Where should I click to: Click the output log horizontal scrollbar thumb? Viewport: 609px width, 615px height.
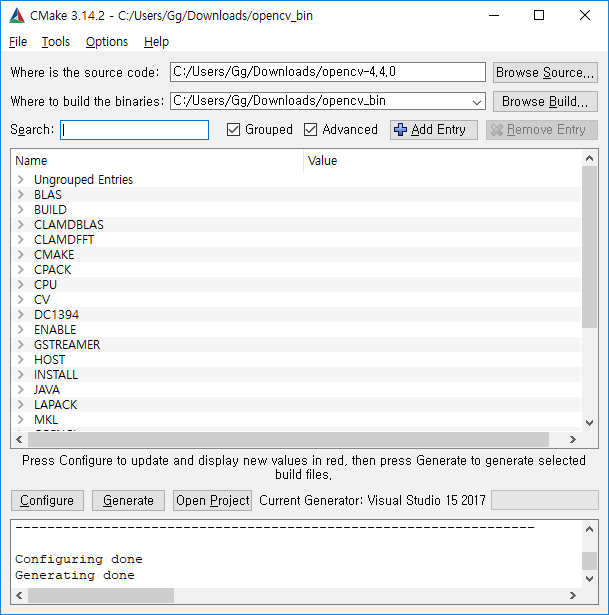(x=101, y=595)
